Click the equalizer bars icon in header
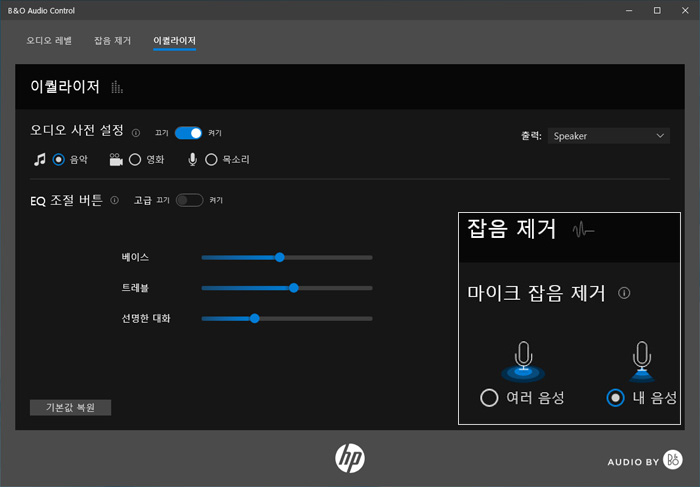This screenshot has width=700, height=487. [117, 87]
